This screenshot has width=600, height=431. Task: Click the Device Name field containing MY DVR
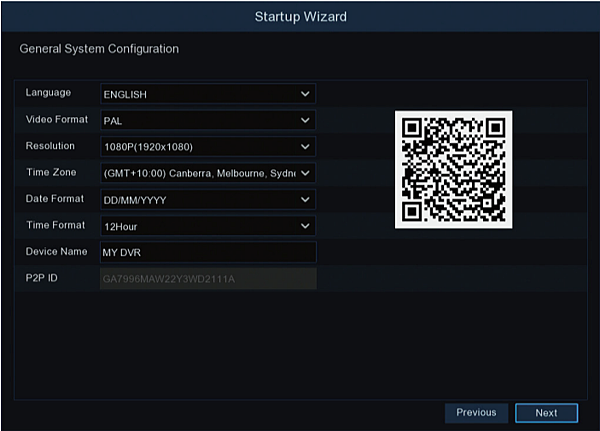click(208, 252)
